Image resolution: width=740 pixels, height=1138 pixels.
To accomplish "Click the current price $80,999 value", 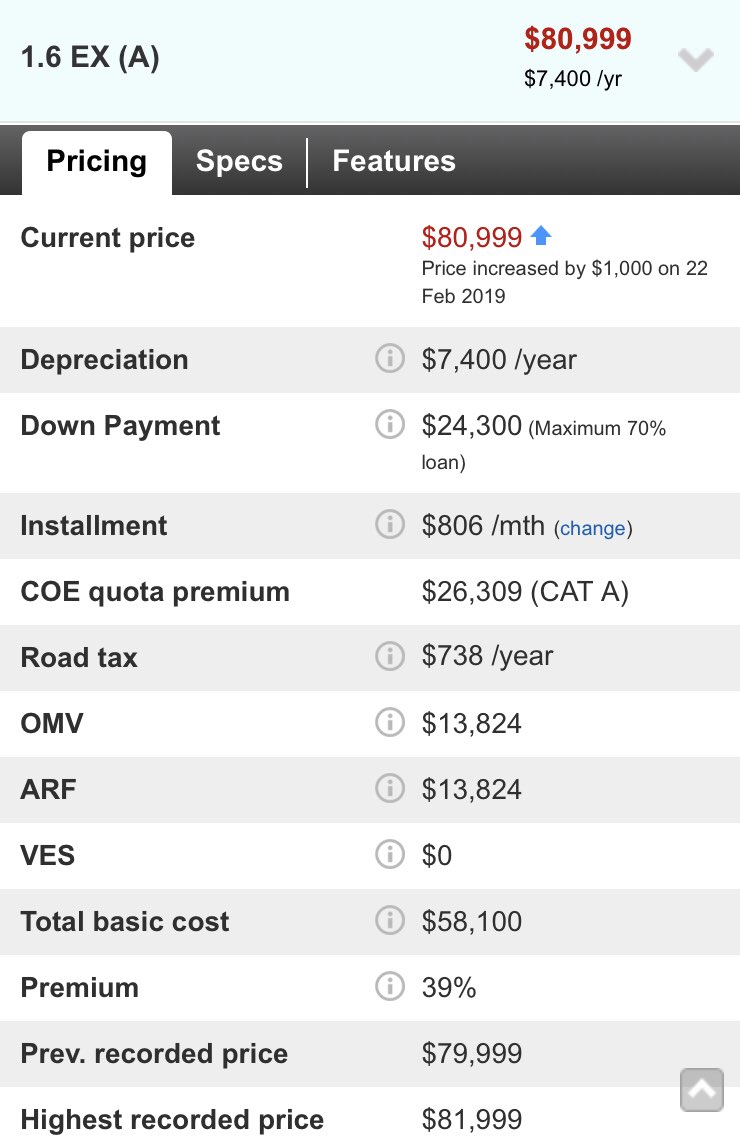I will click(x=472, y=238).
